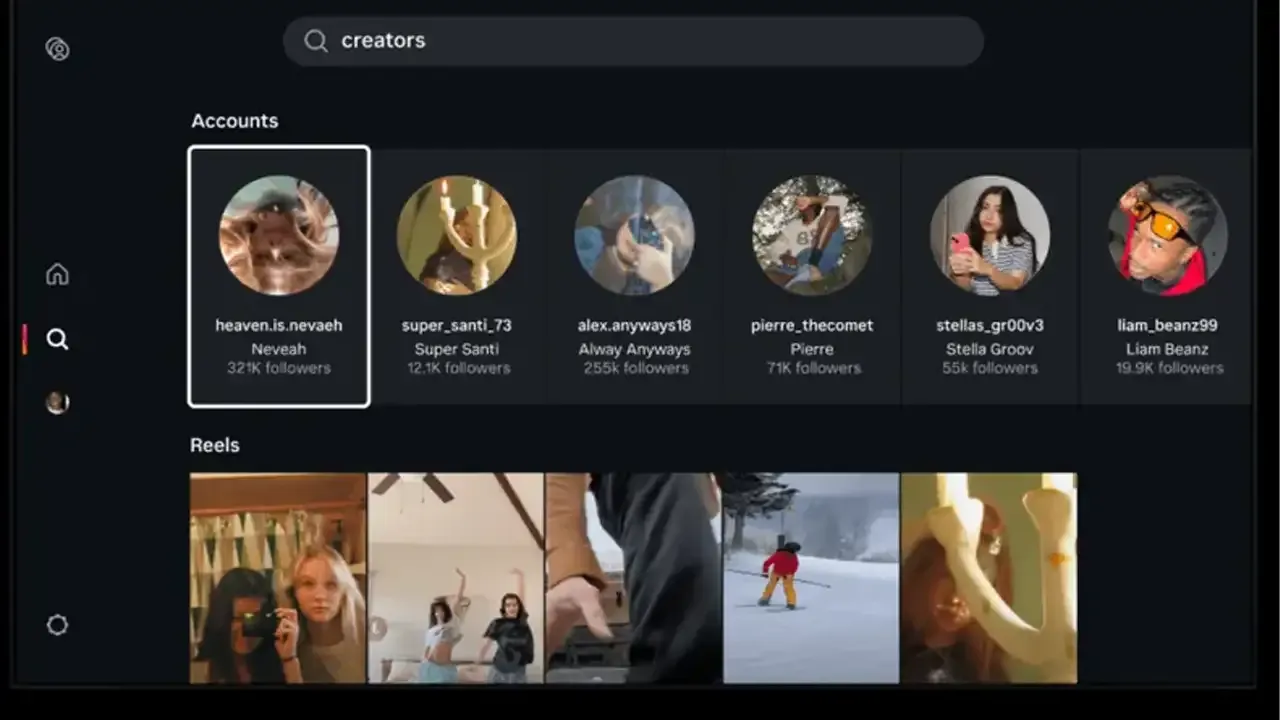
Task: Click the Home icon in the sidebar
Action: 58,275
